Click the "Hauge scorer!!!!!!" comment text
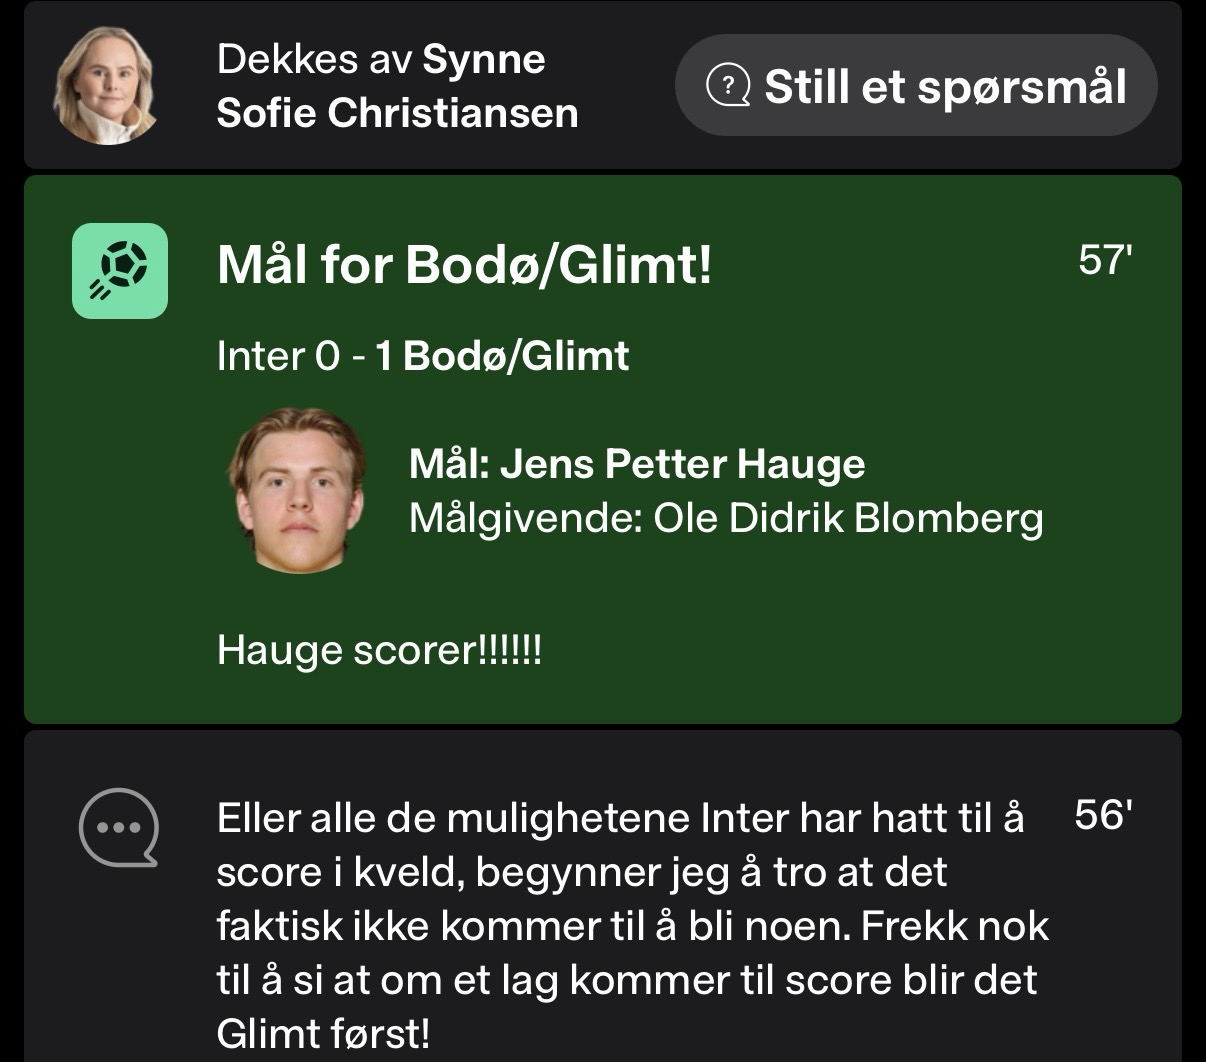The image size is (1206, 1062). tap(379, 651)
